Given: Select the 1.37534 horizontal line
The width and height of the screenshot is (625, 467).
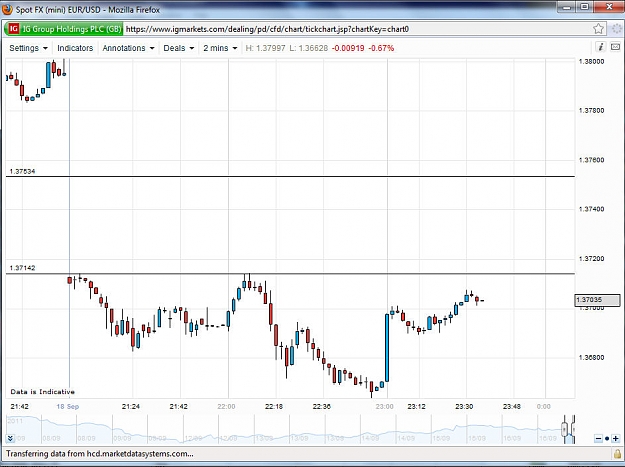Looking at the screenshot, I should click(x=290, y=176).
